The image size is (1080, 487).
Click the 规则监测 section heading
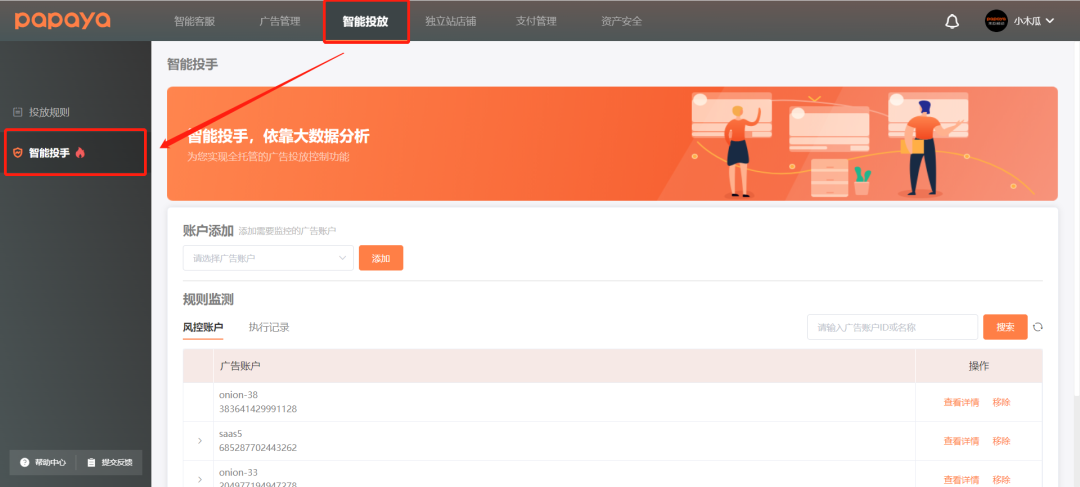click(x=208, y=300)
